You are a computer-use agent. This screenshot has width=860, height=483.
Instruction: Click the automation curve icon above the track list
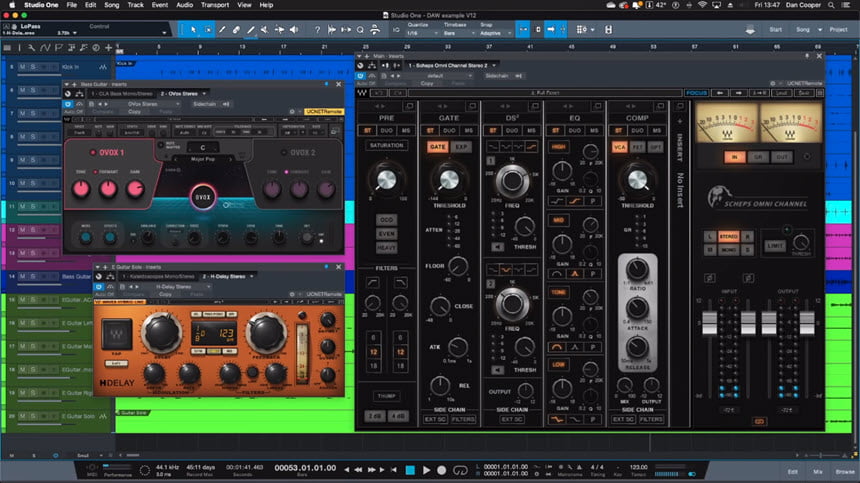45,48
